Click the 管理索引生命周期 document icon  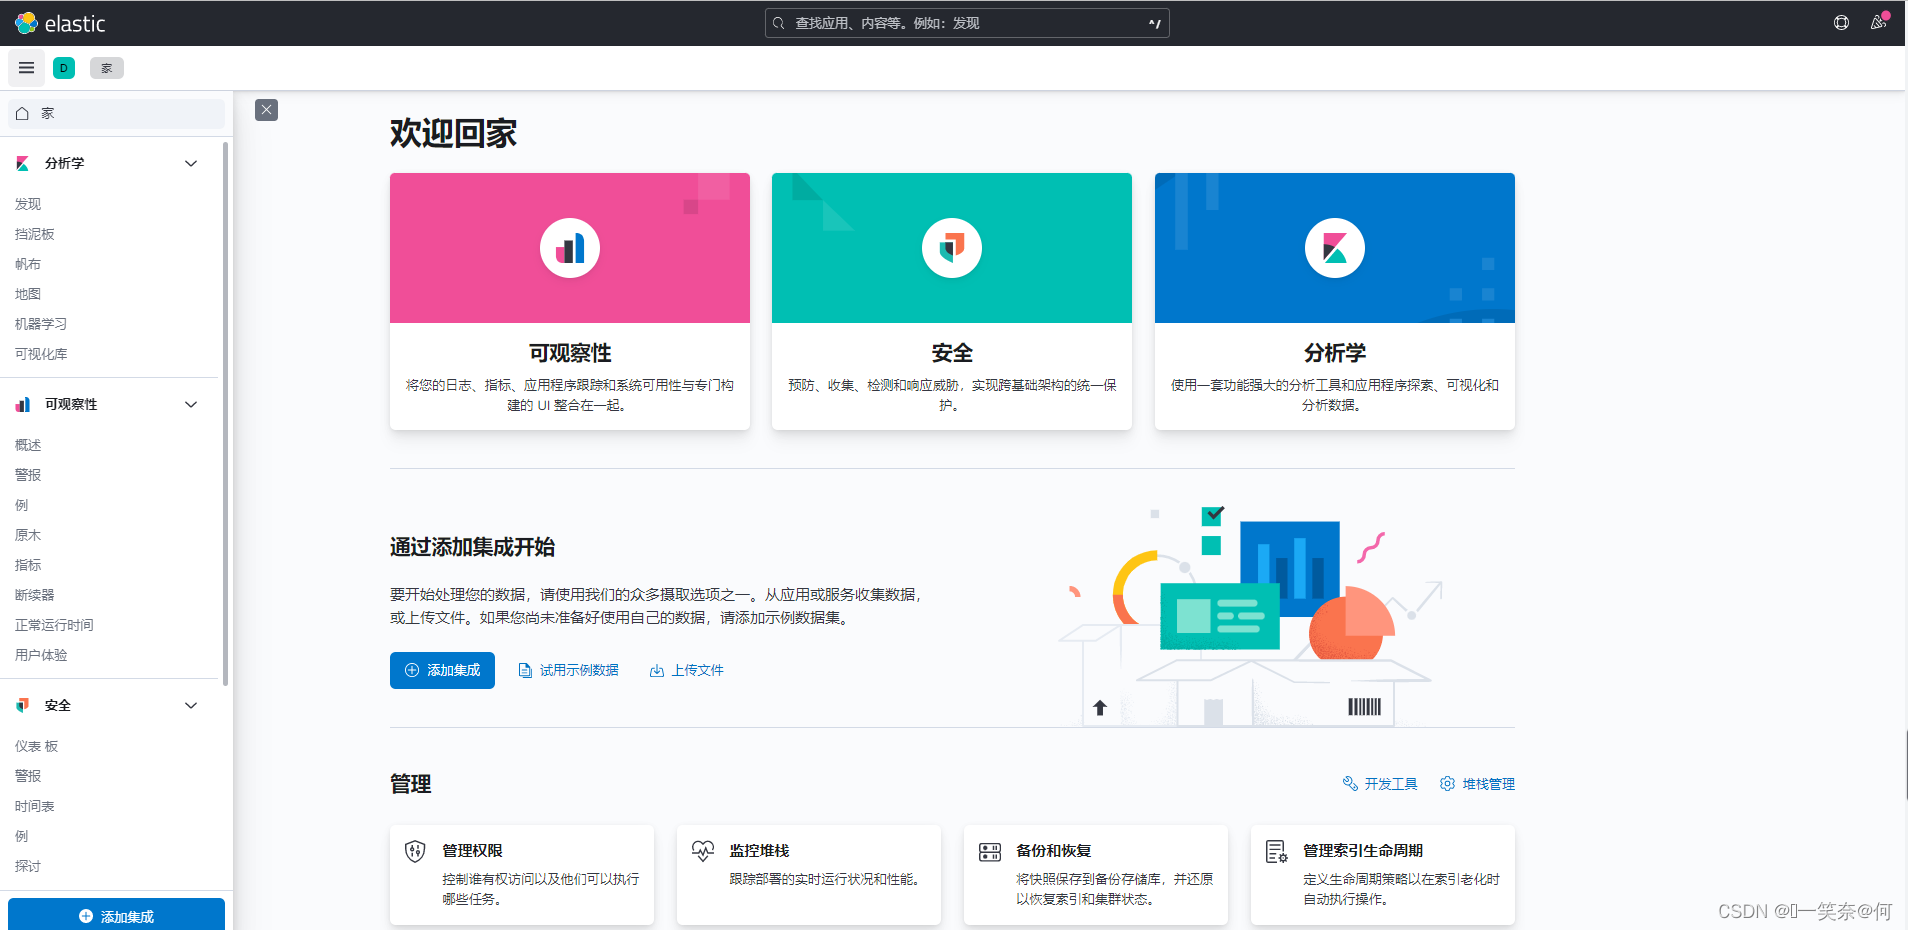(1277, 851)
